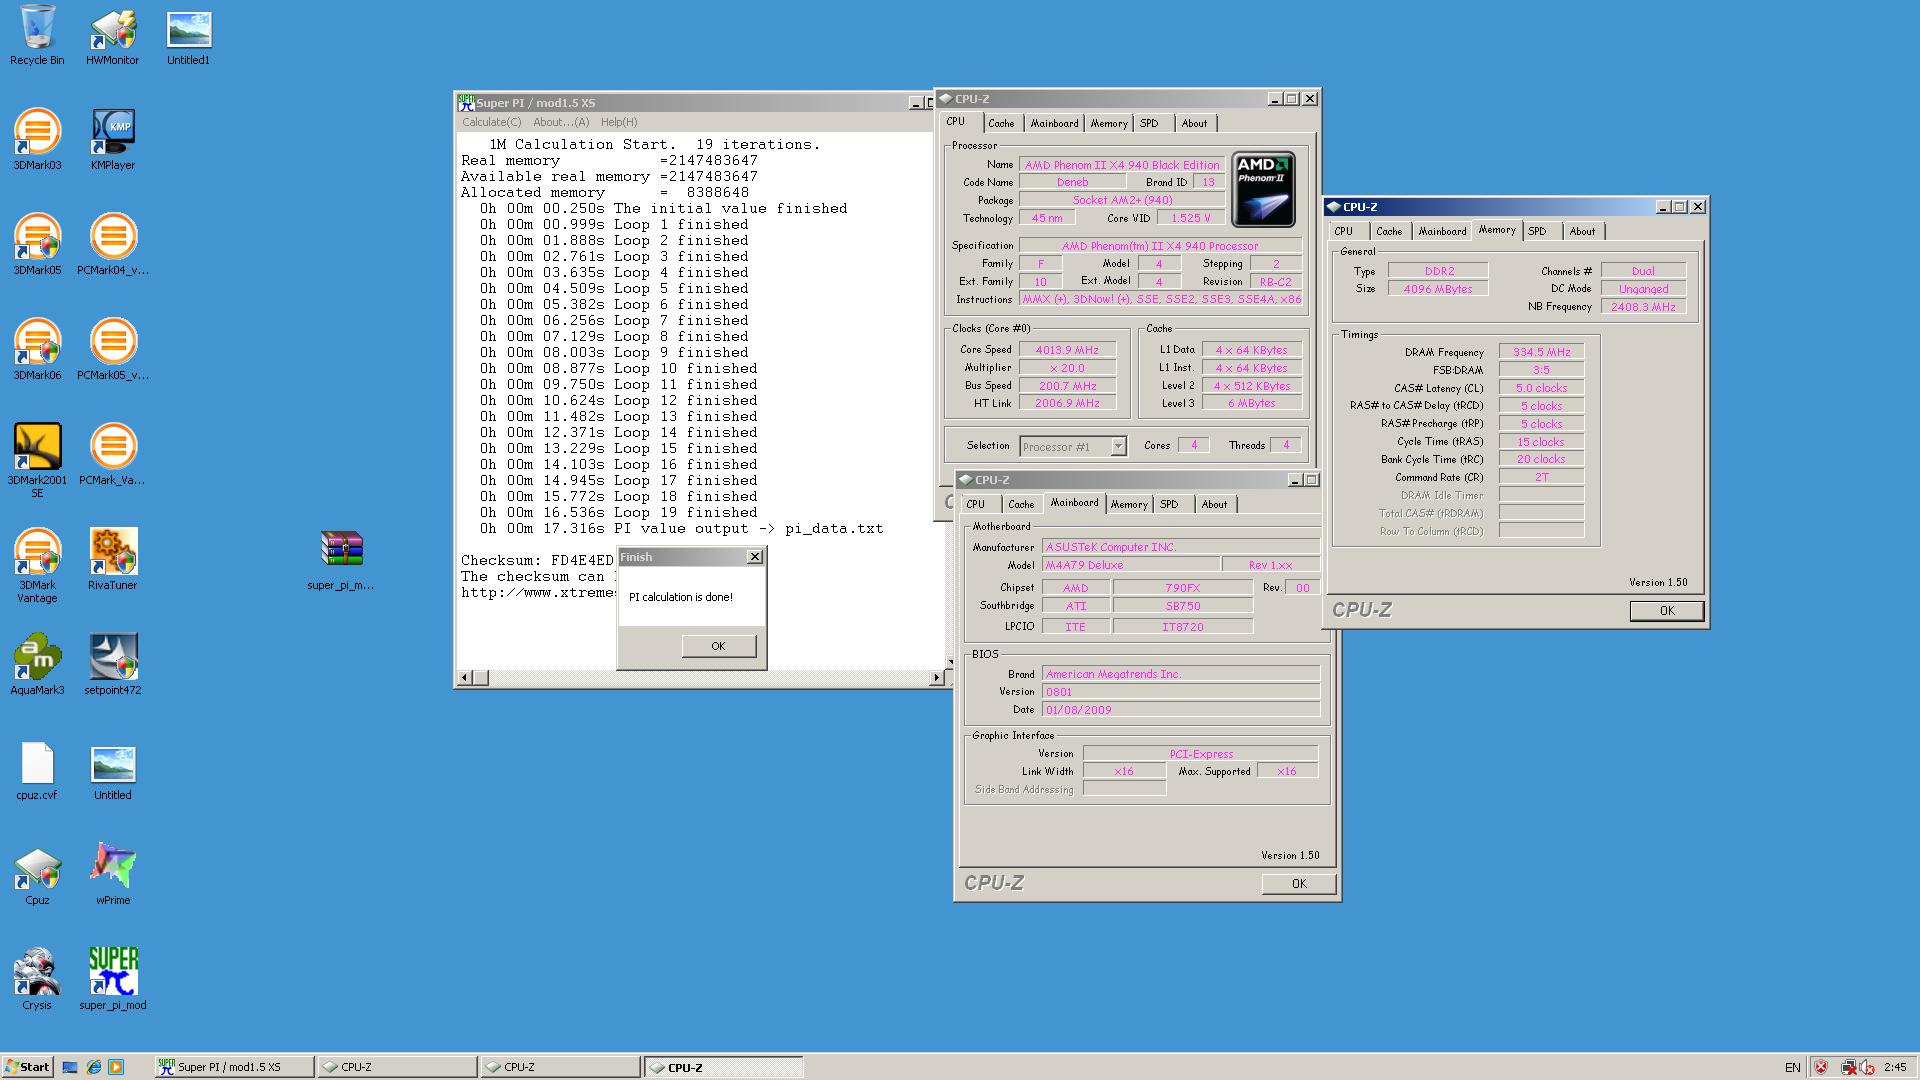Select the super_pi_mod WinRAR archive icon
Screen dimensions: 1920x1080
(341, 559)
